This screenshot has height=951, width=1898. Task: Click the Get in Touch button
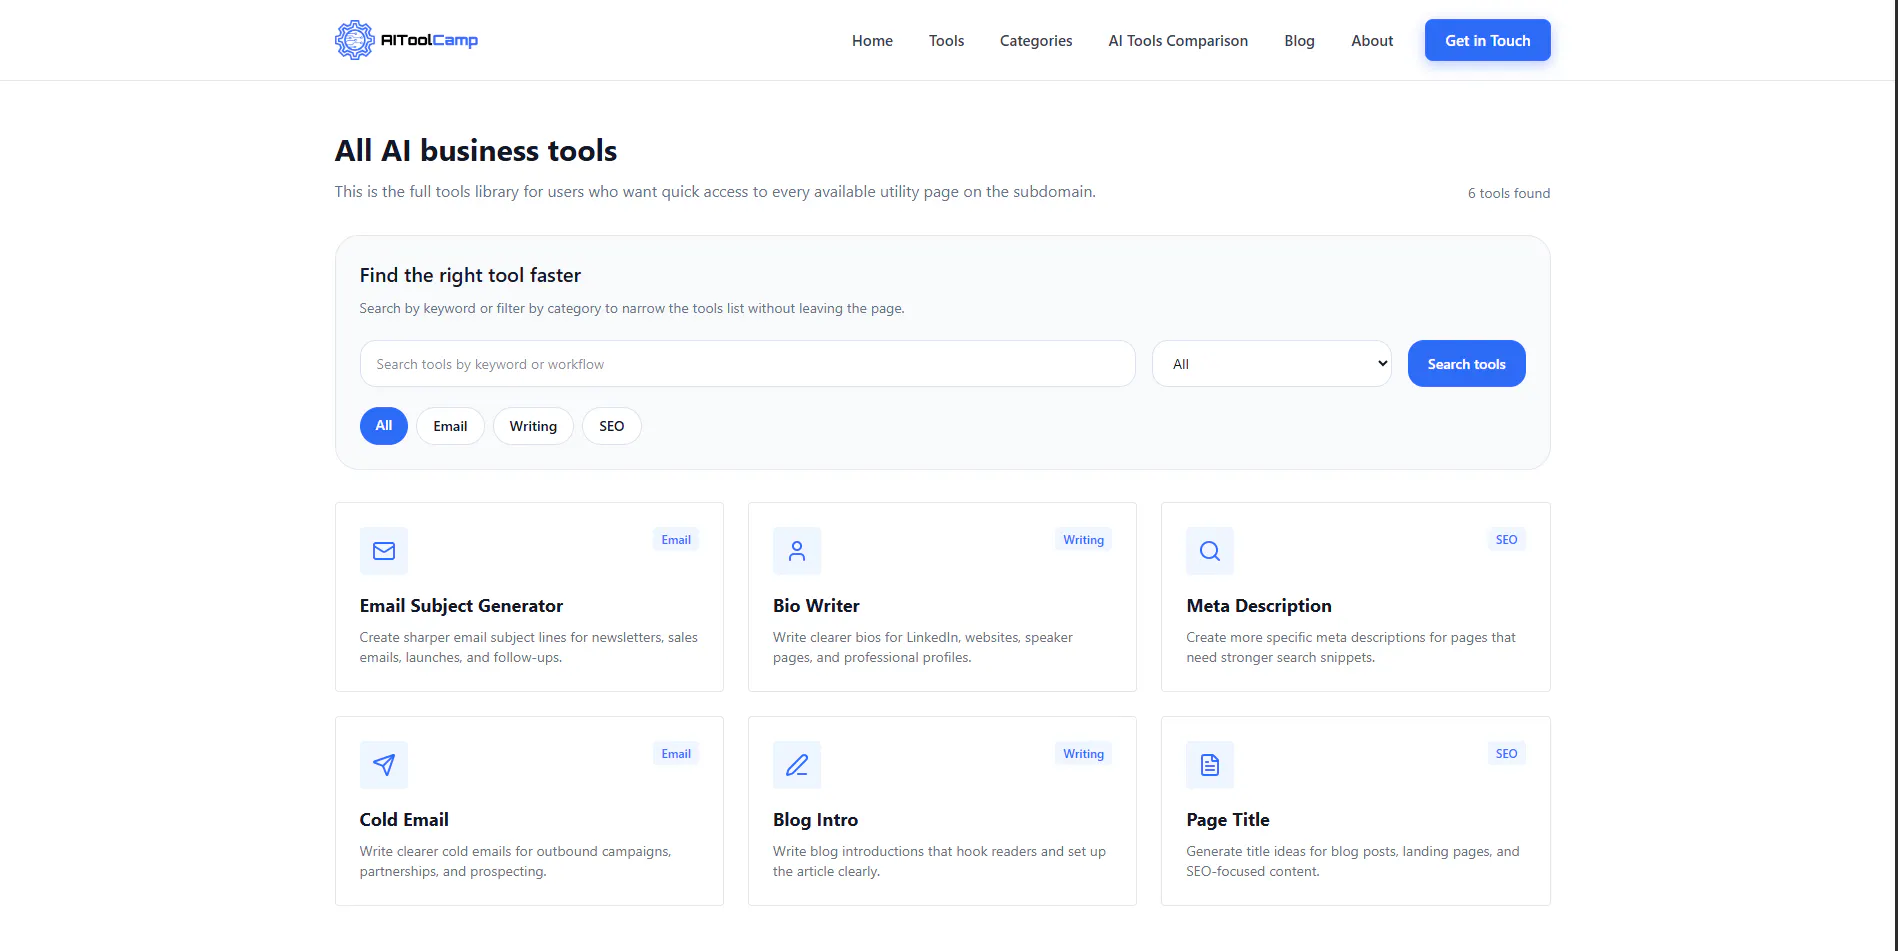click(1488, 40)
